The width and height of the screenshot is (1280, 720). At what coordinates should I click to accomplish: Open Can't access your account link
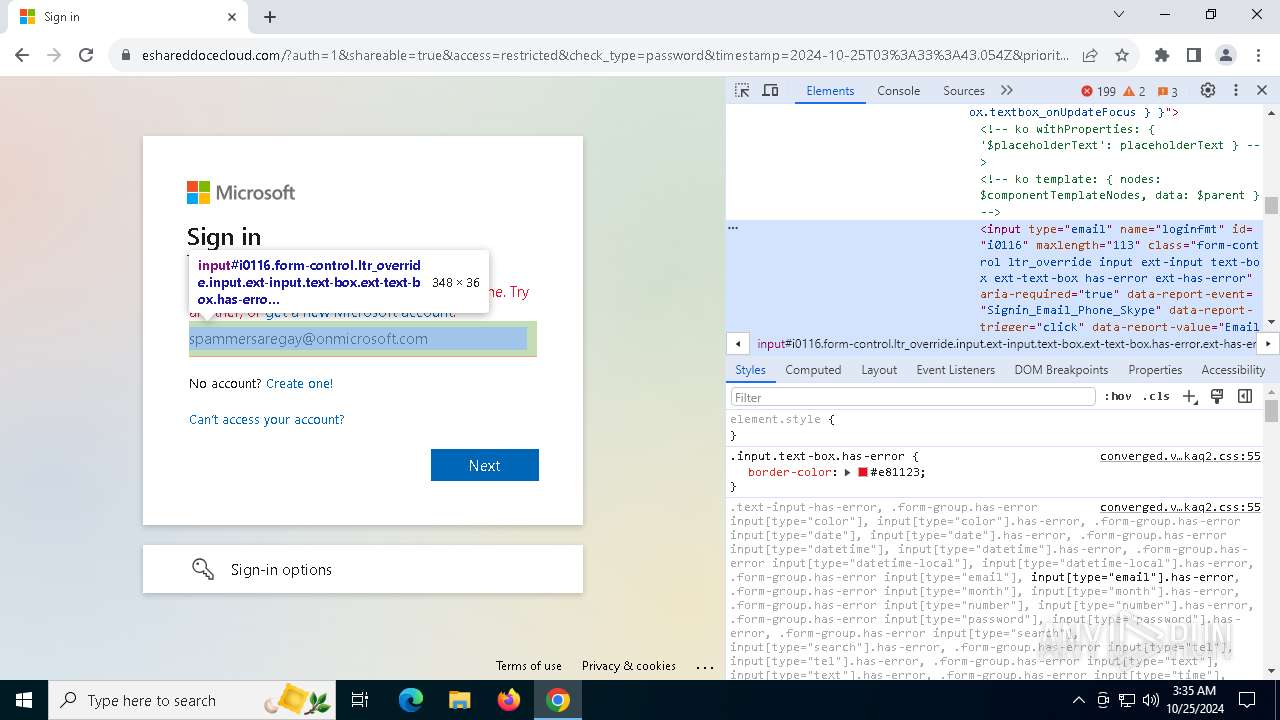(x=266, y=419)
